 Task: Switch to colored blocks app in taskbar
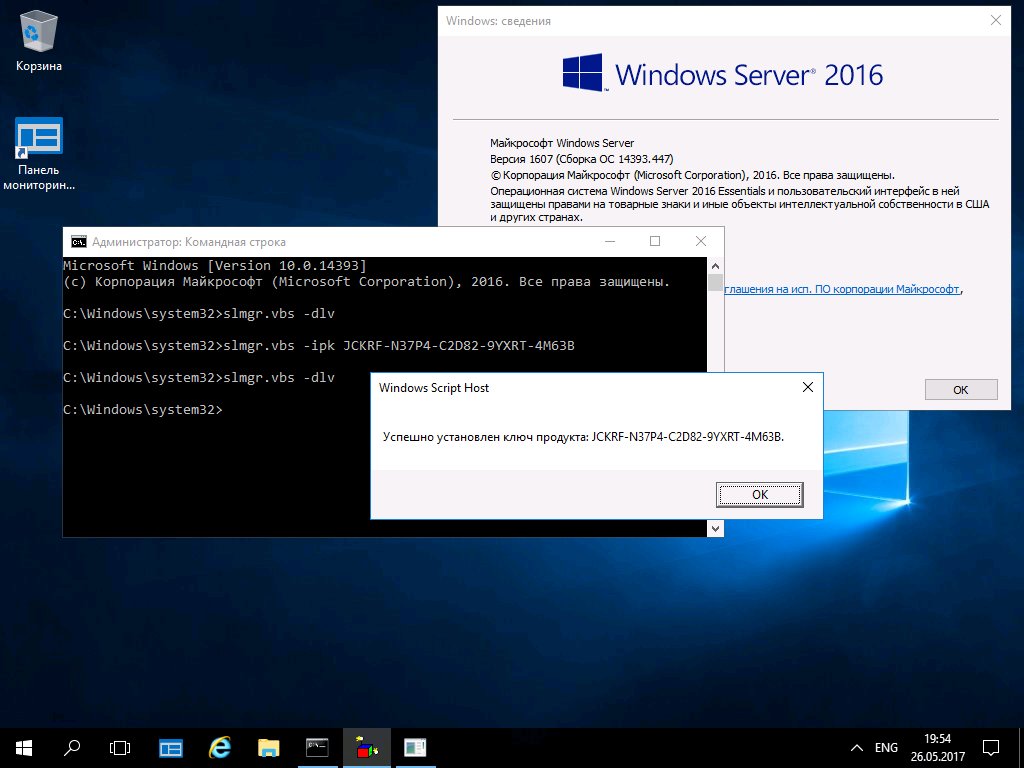click(366, 748)
